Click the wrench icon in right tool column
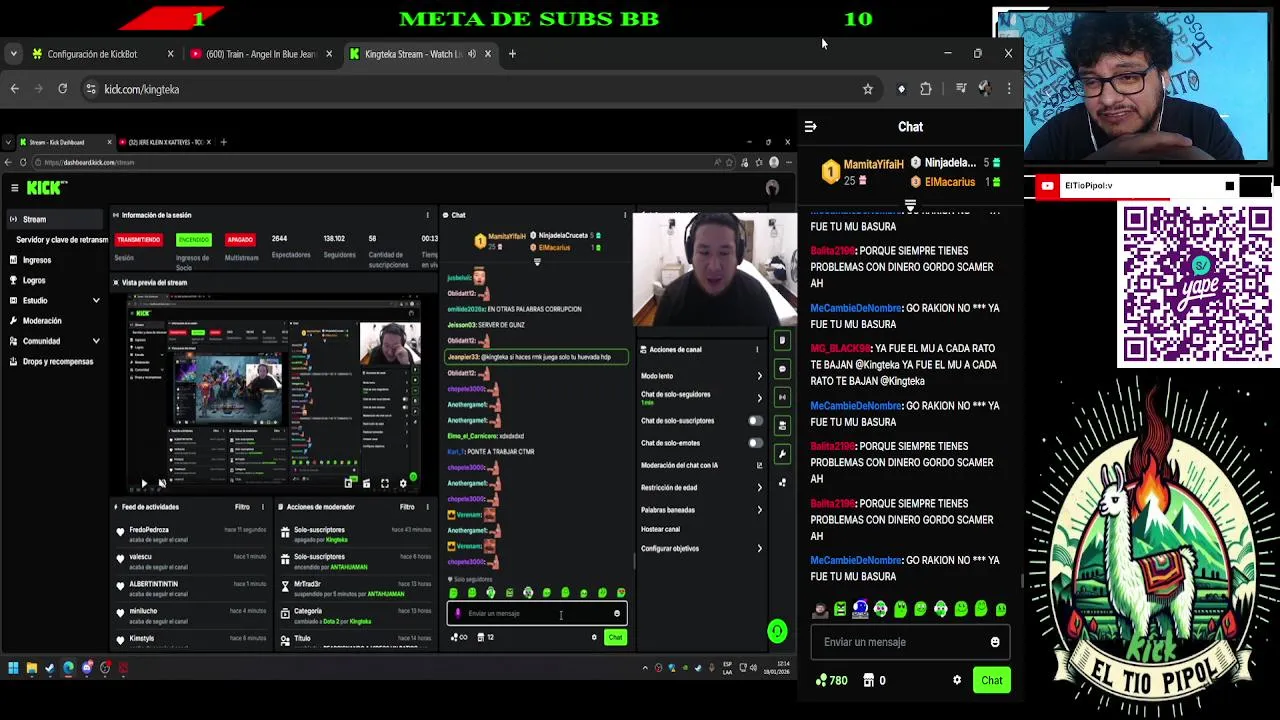Screen dimensions: 1280x720 pos(782,454)
